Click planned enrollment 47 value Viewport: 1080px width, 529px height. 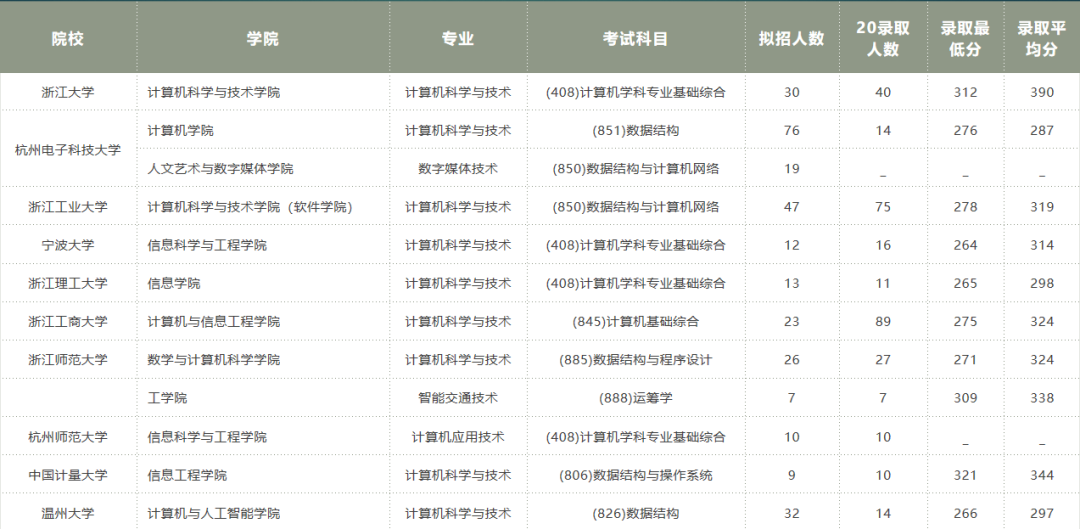[x=792, y=207]
